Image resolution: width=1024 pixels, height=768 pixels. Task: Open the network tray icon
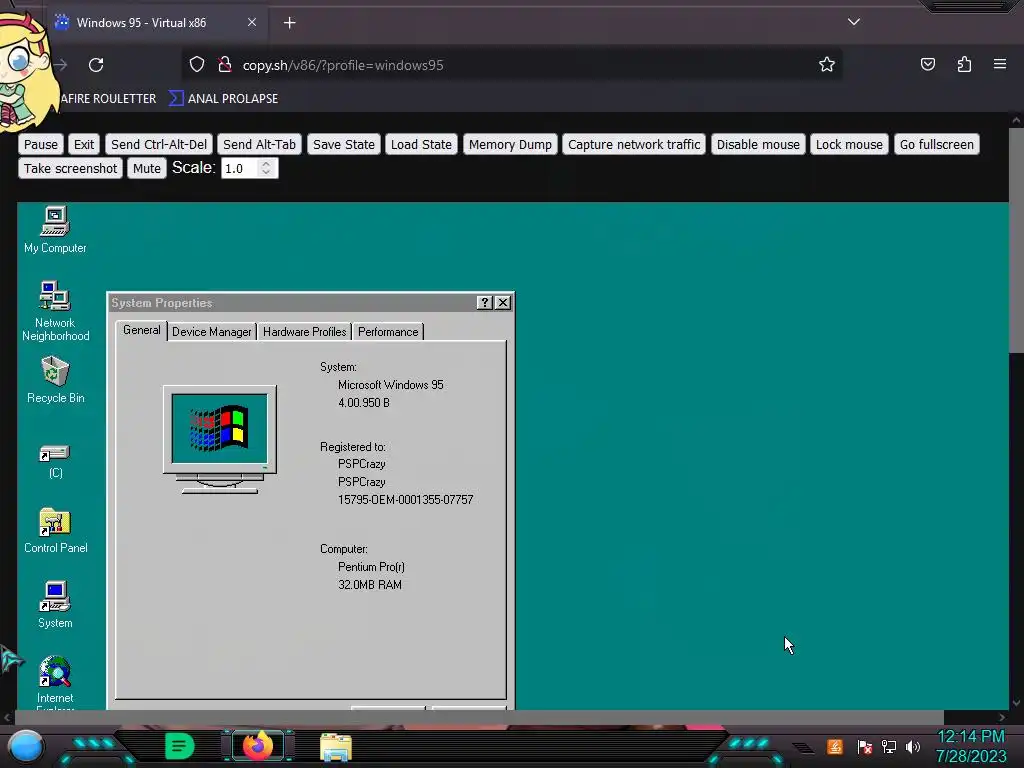pyautogui.click(x=888, y=746)
